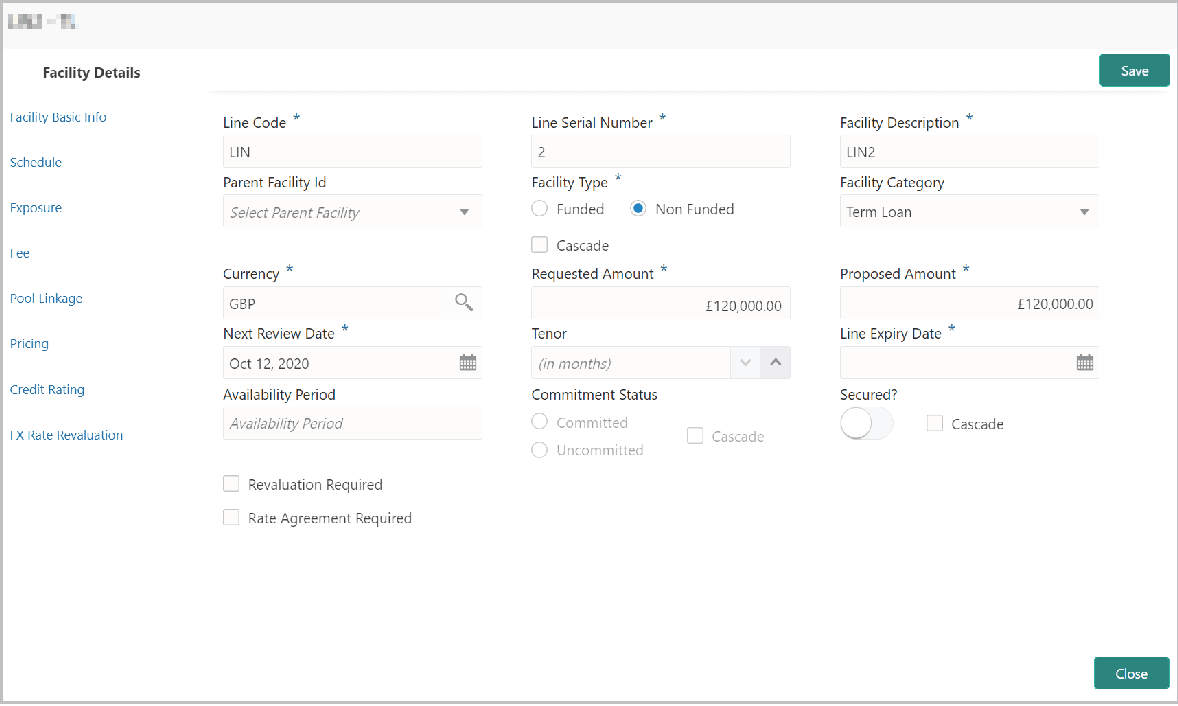Open the Line Expiry Date calendar icon

pos(1084,363)
